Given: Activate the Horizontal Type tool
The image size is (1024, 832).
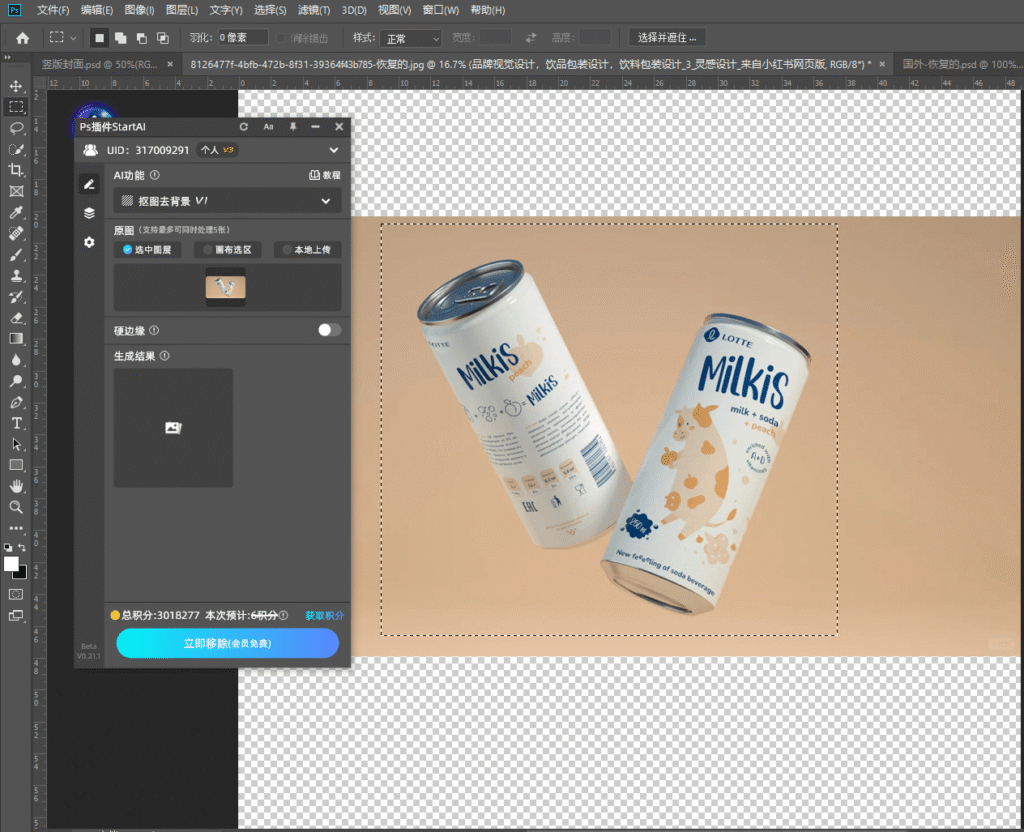Looking at the screenshot, I should tap(16, 423).
